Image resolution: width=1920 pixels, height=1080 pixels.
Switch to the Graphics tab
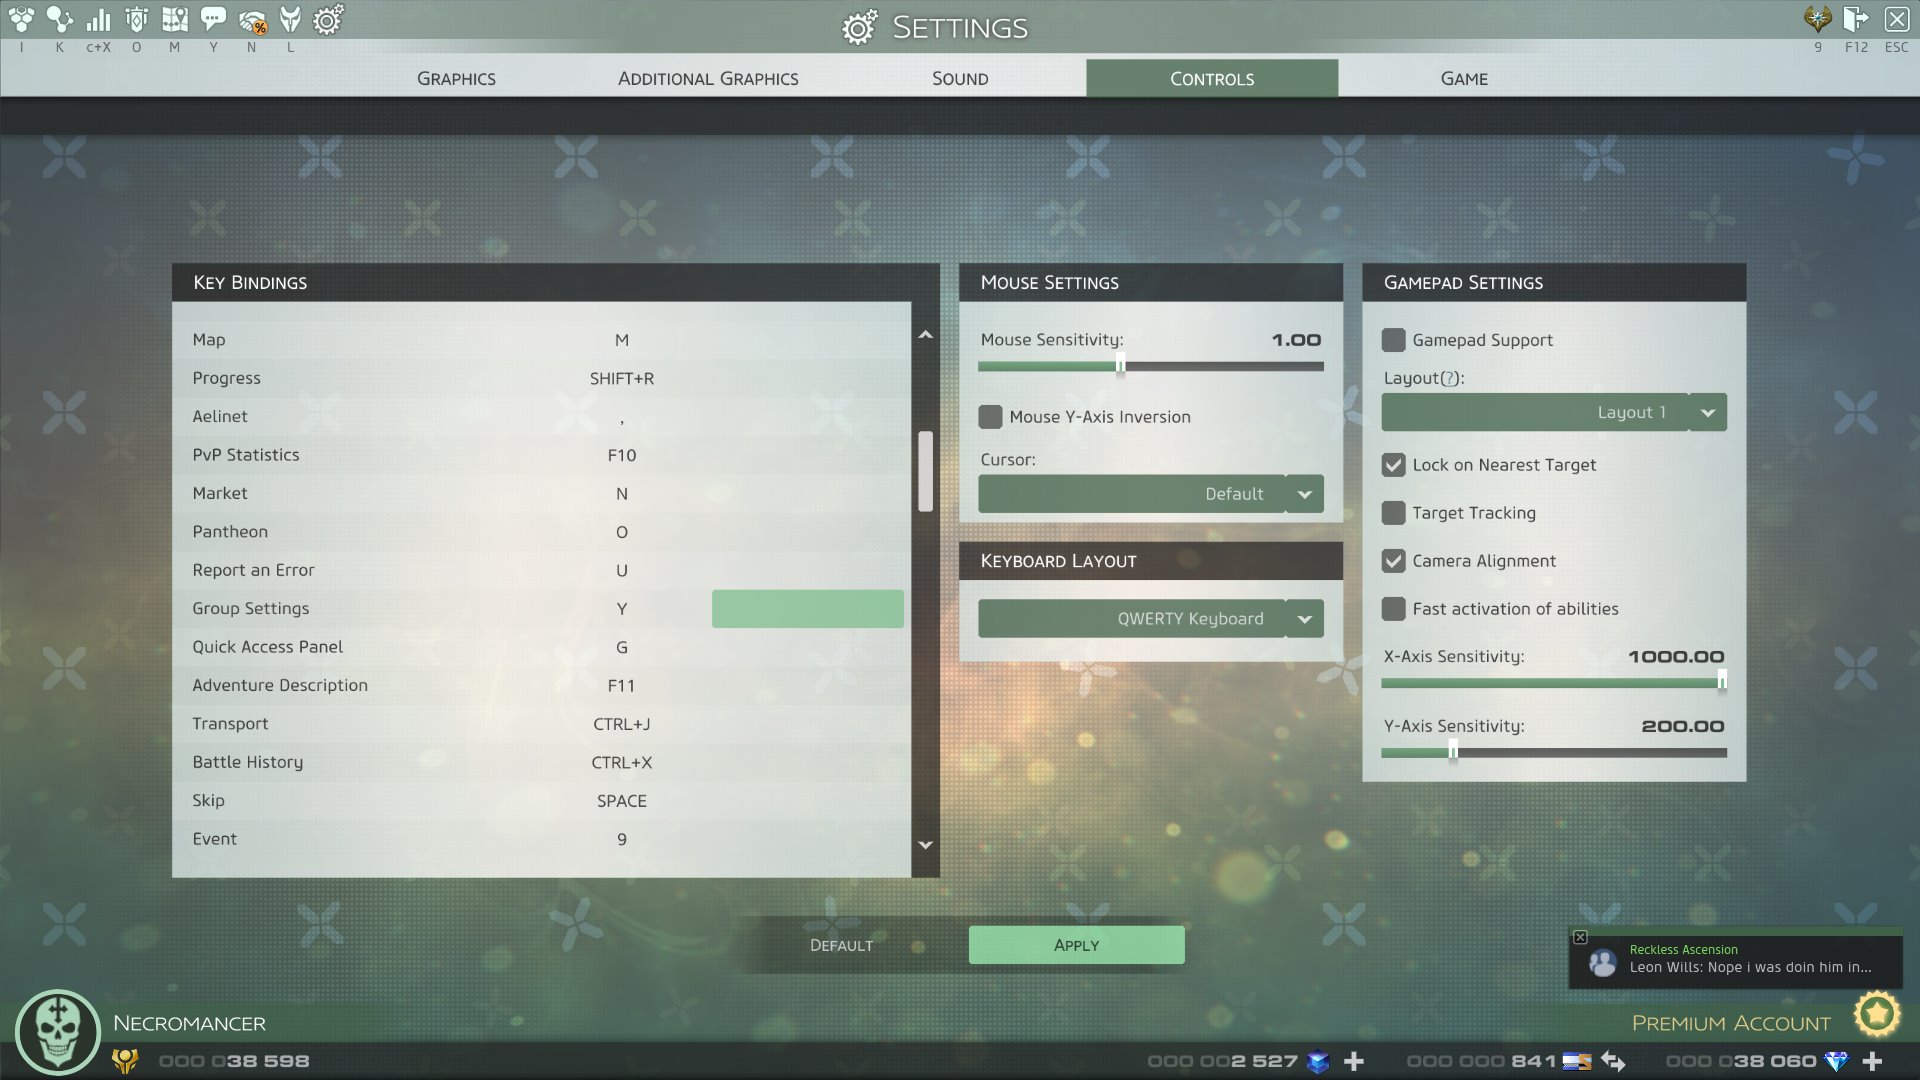coord(456,78)
